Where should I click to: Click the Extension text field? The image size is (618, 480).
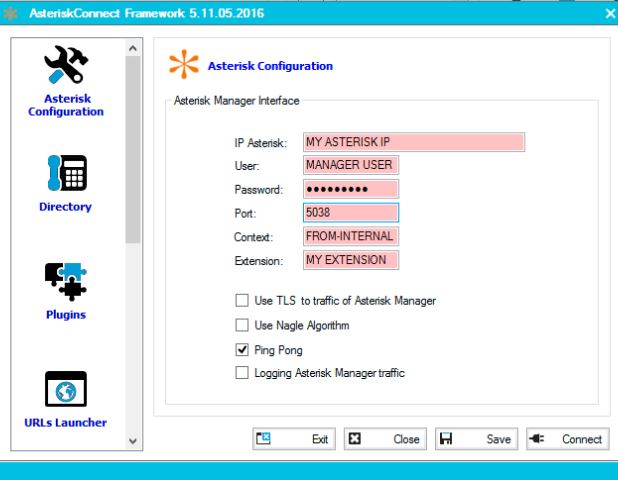tap(350, 260)
